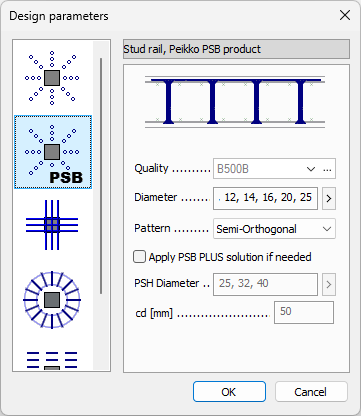The width and height of the screenshot is (361, 416).
Task: Confirm with the OK button
Action: pyautogui.click(x=229, y=392)
